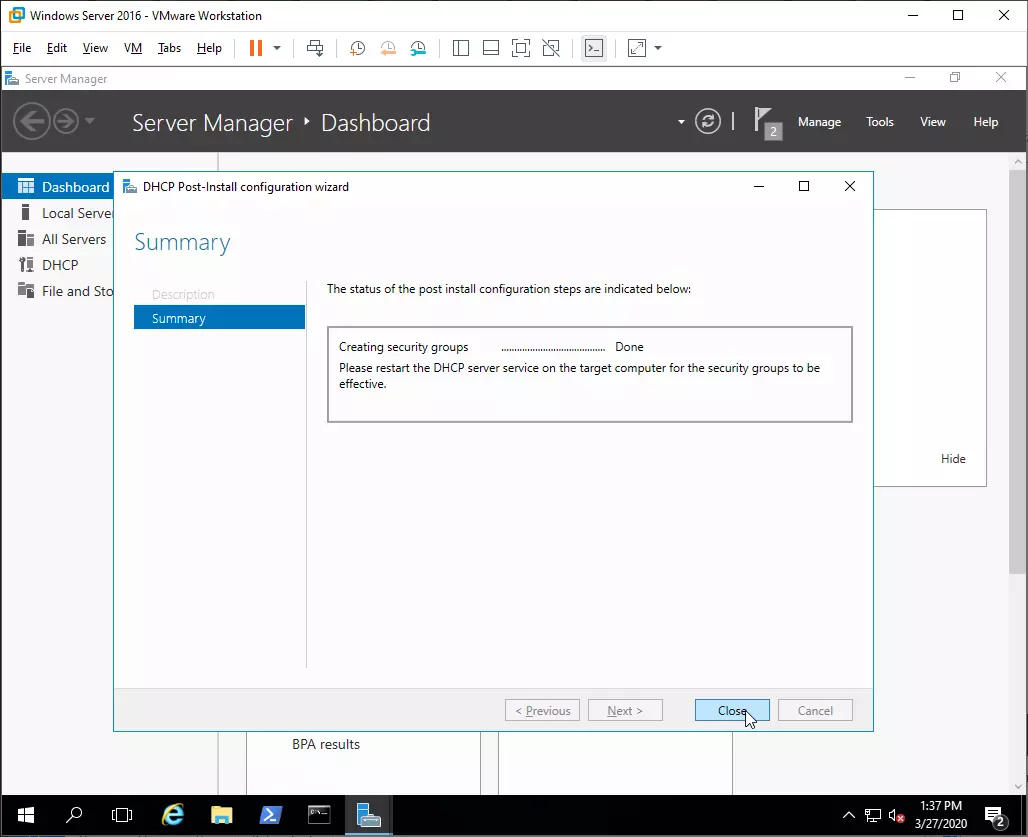
Task: Click the muted volume tray icon
Action: [x=896, y=816]
